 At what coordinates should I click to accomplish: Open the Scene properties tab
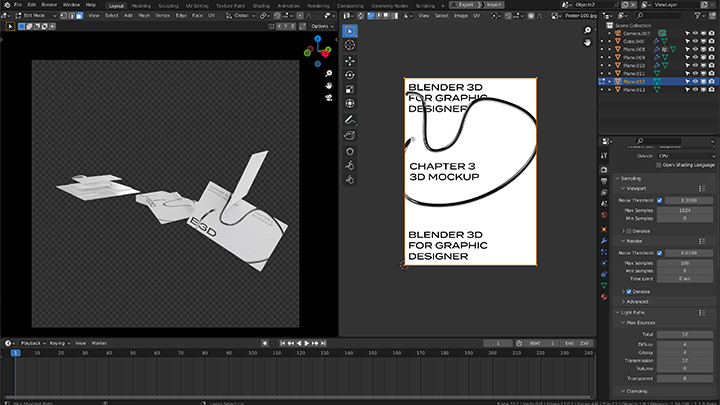(604, 203)
